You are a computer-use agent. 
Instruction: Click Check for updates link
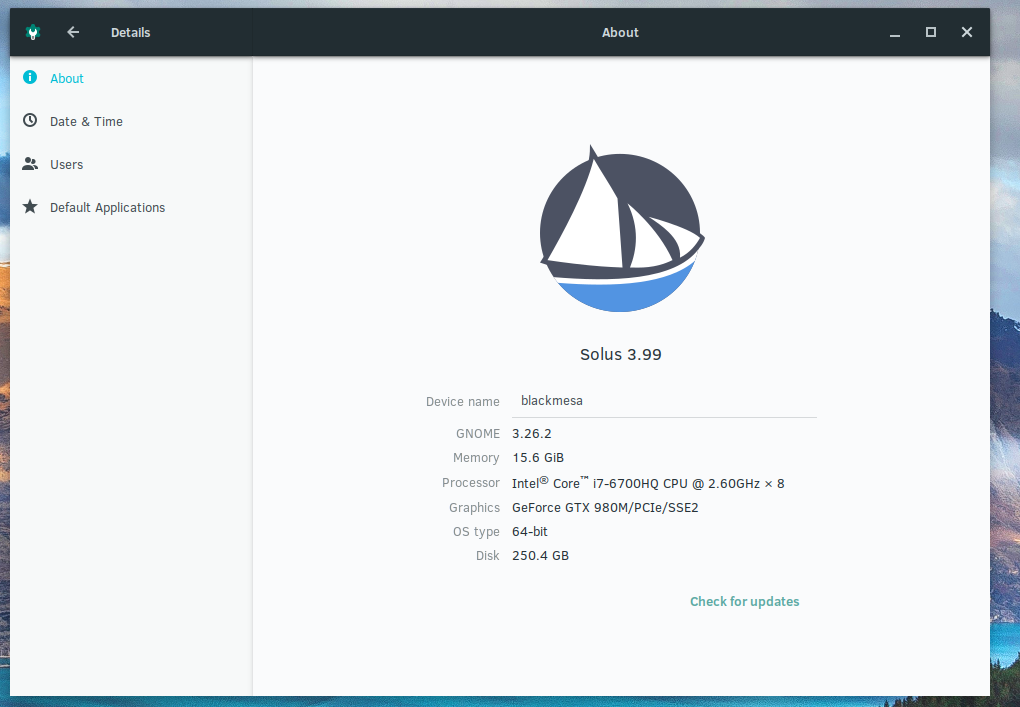point(744,602)
